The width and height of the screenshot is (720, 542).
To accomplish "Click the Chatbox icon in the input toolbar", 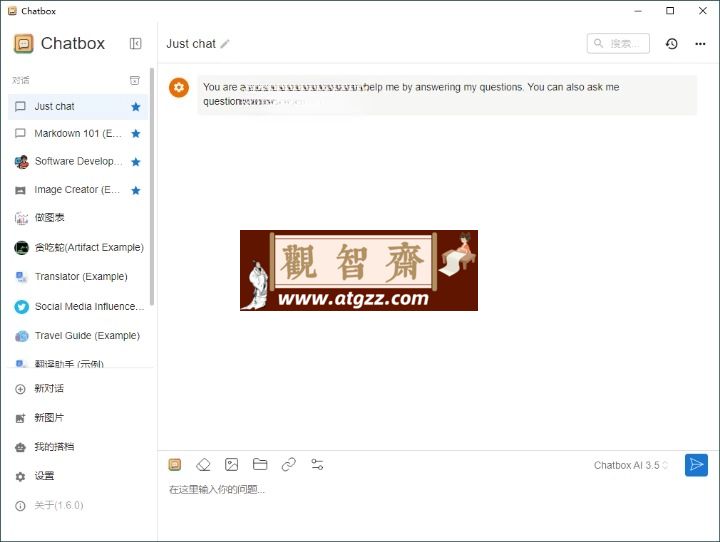I will [174, 465].
